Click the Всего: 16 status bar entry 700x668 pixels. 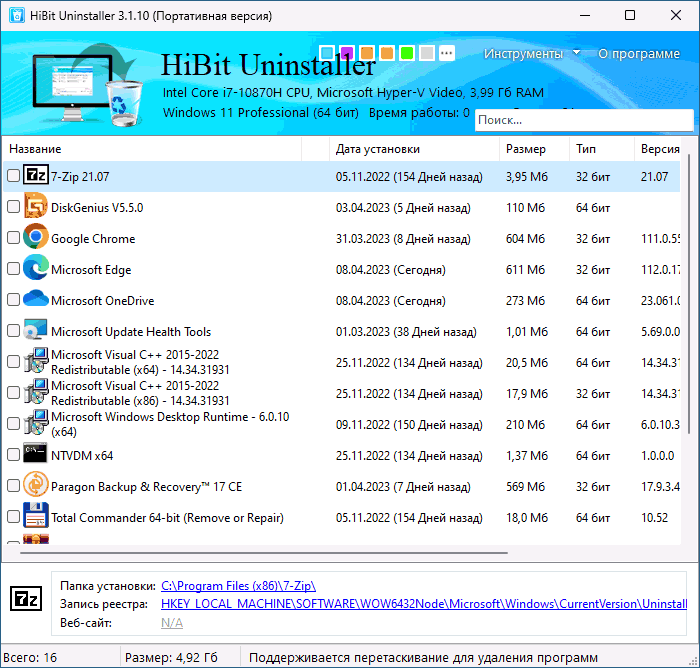[x=30, y=657]
